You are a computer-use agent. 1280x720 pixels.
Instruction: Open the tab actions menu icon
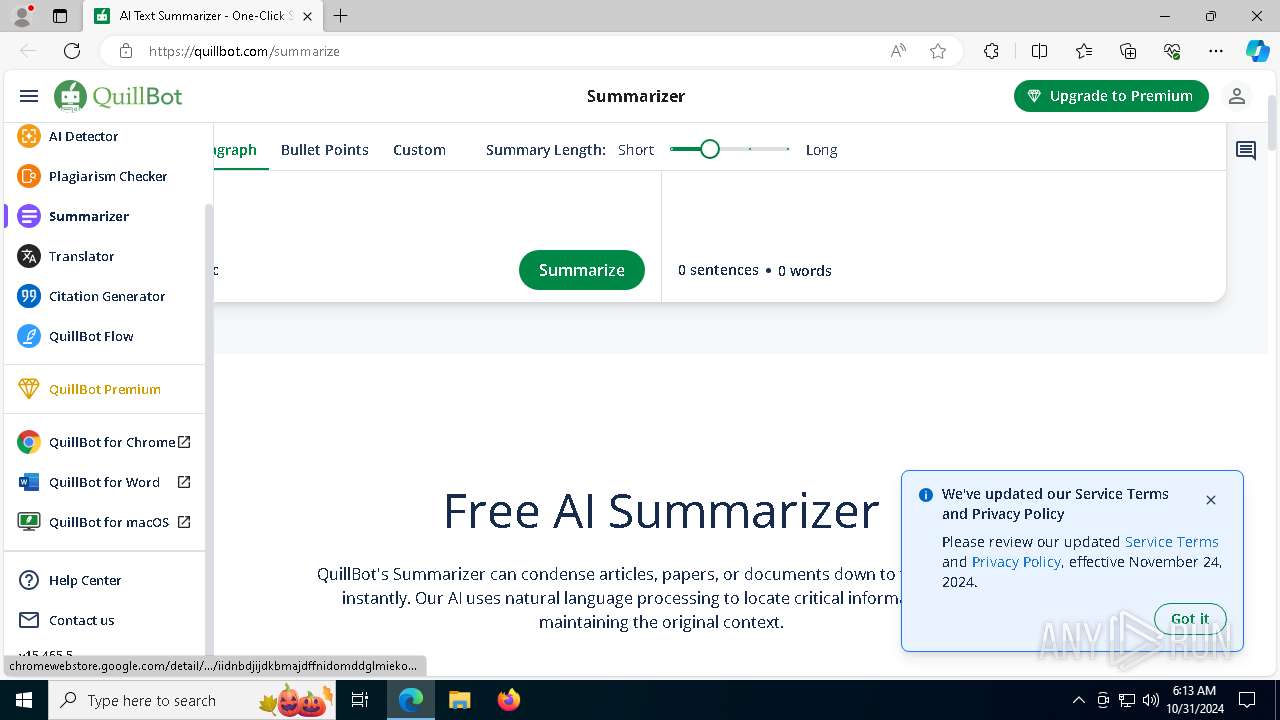point(60,16)
